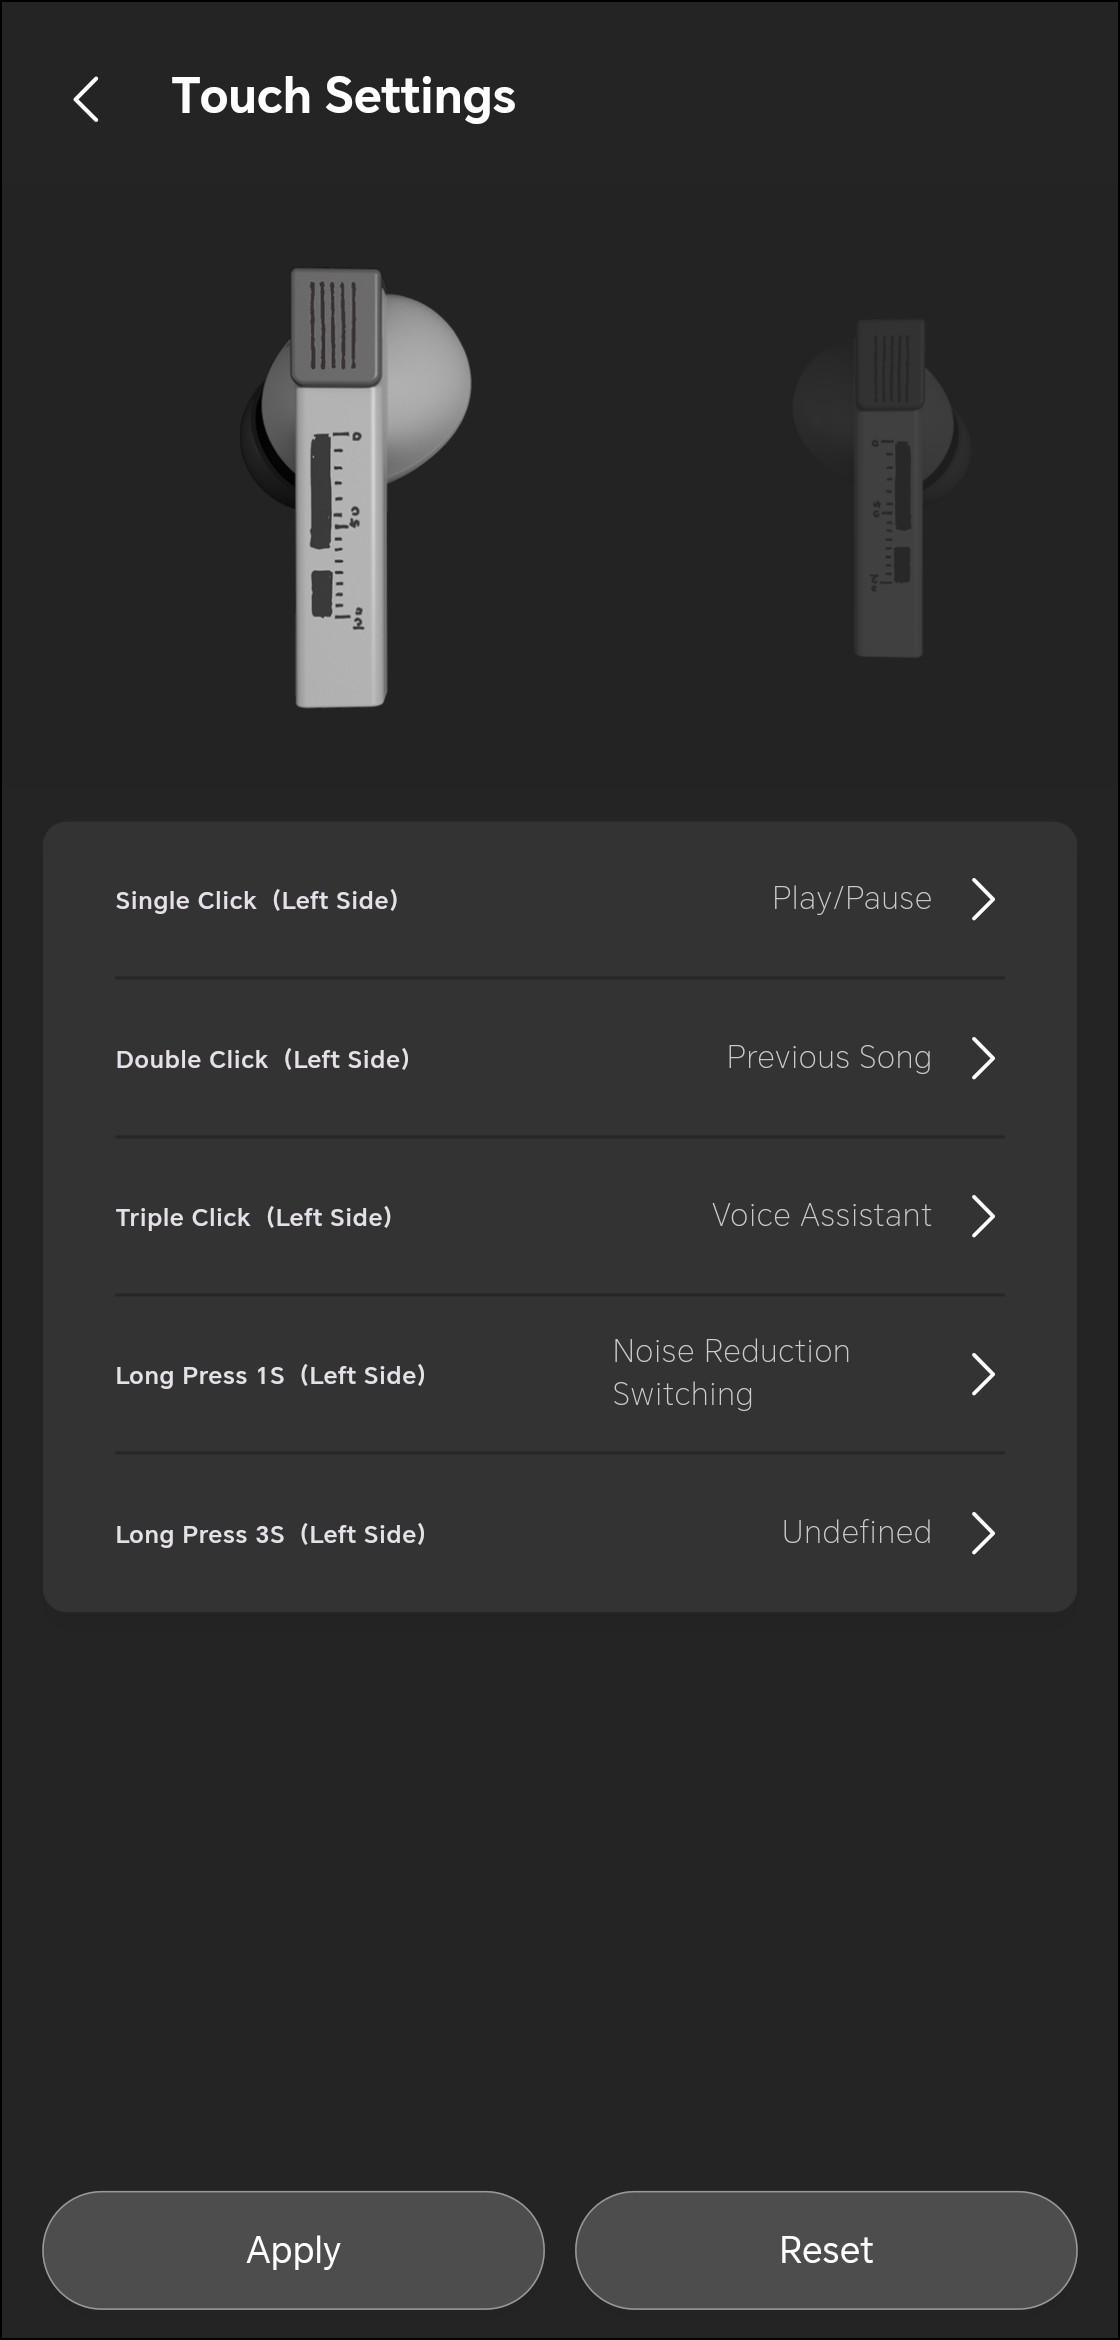Tap the Apply button

coord(293,2250)
